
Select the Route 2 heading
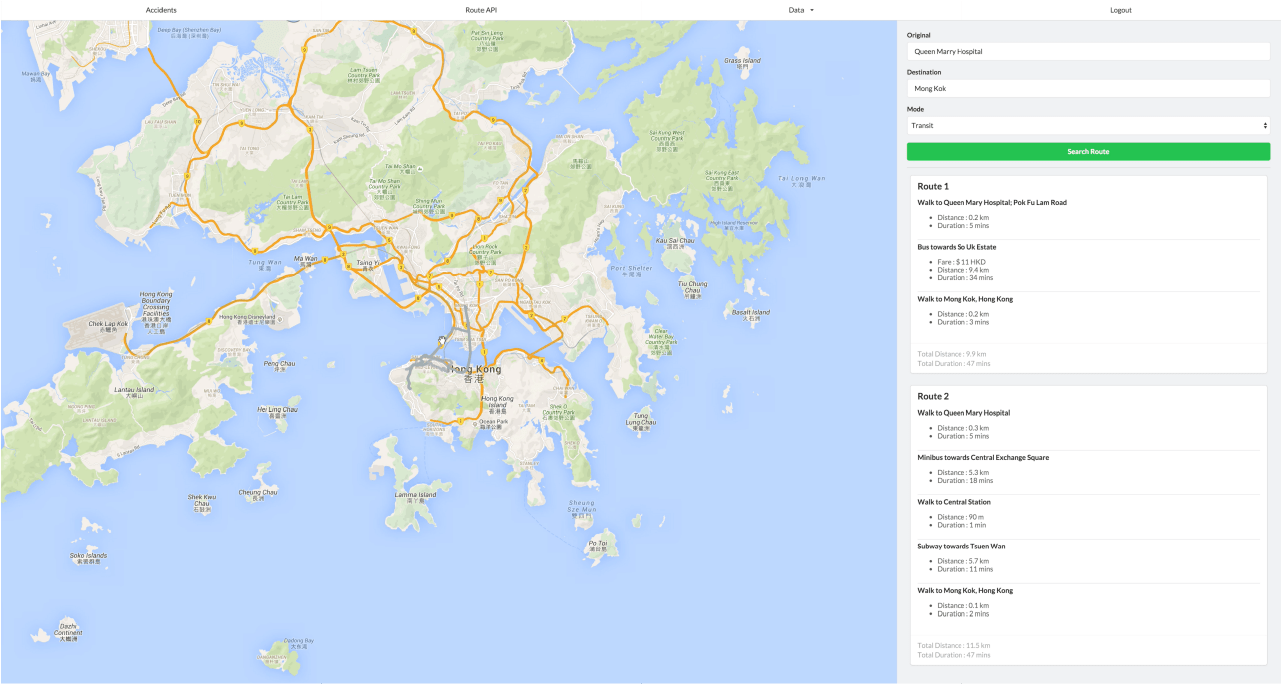[933, 396]
